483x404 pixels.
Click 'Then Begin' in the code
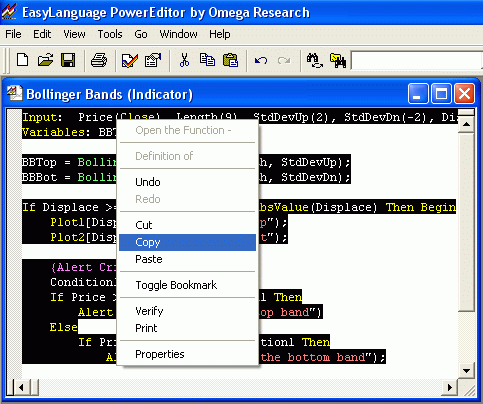[421, 207]
